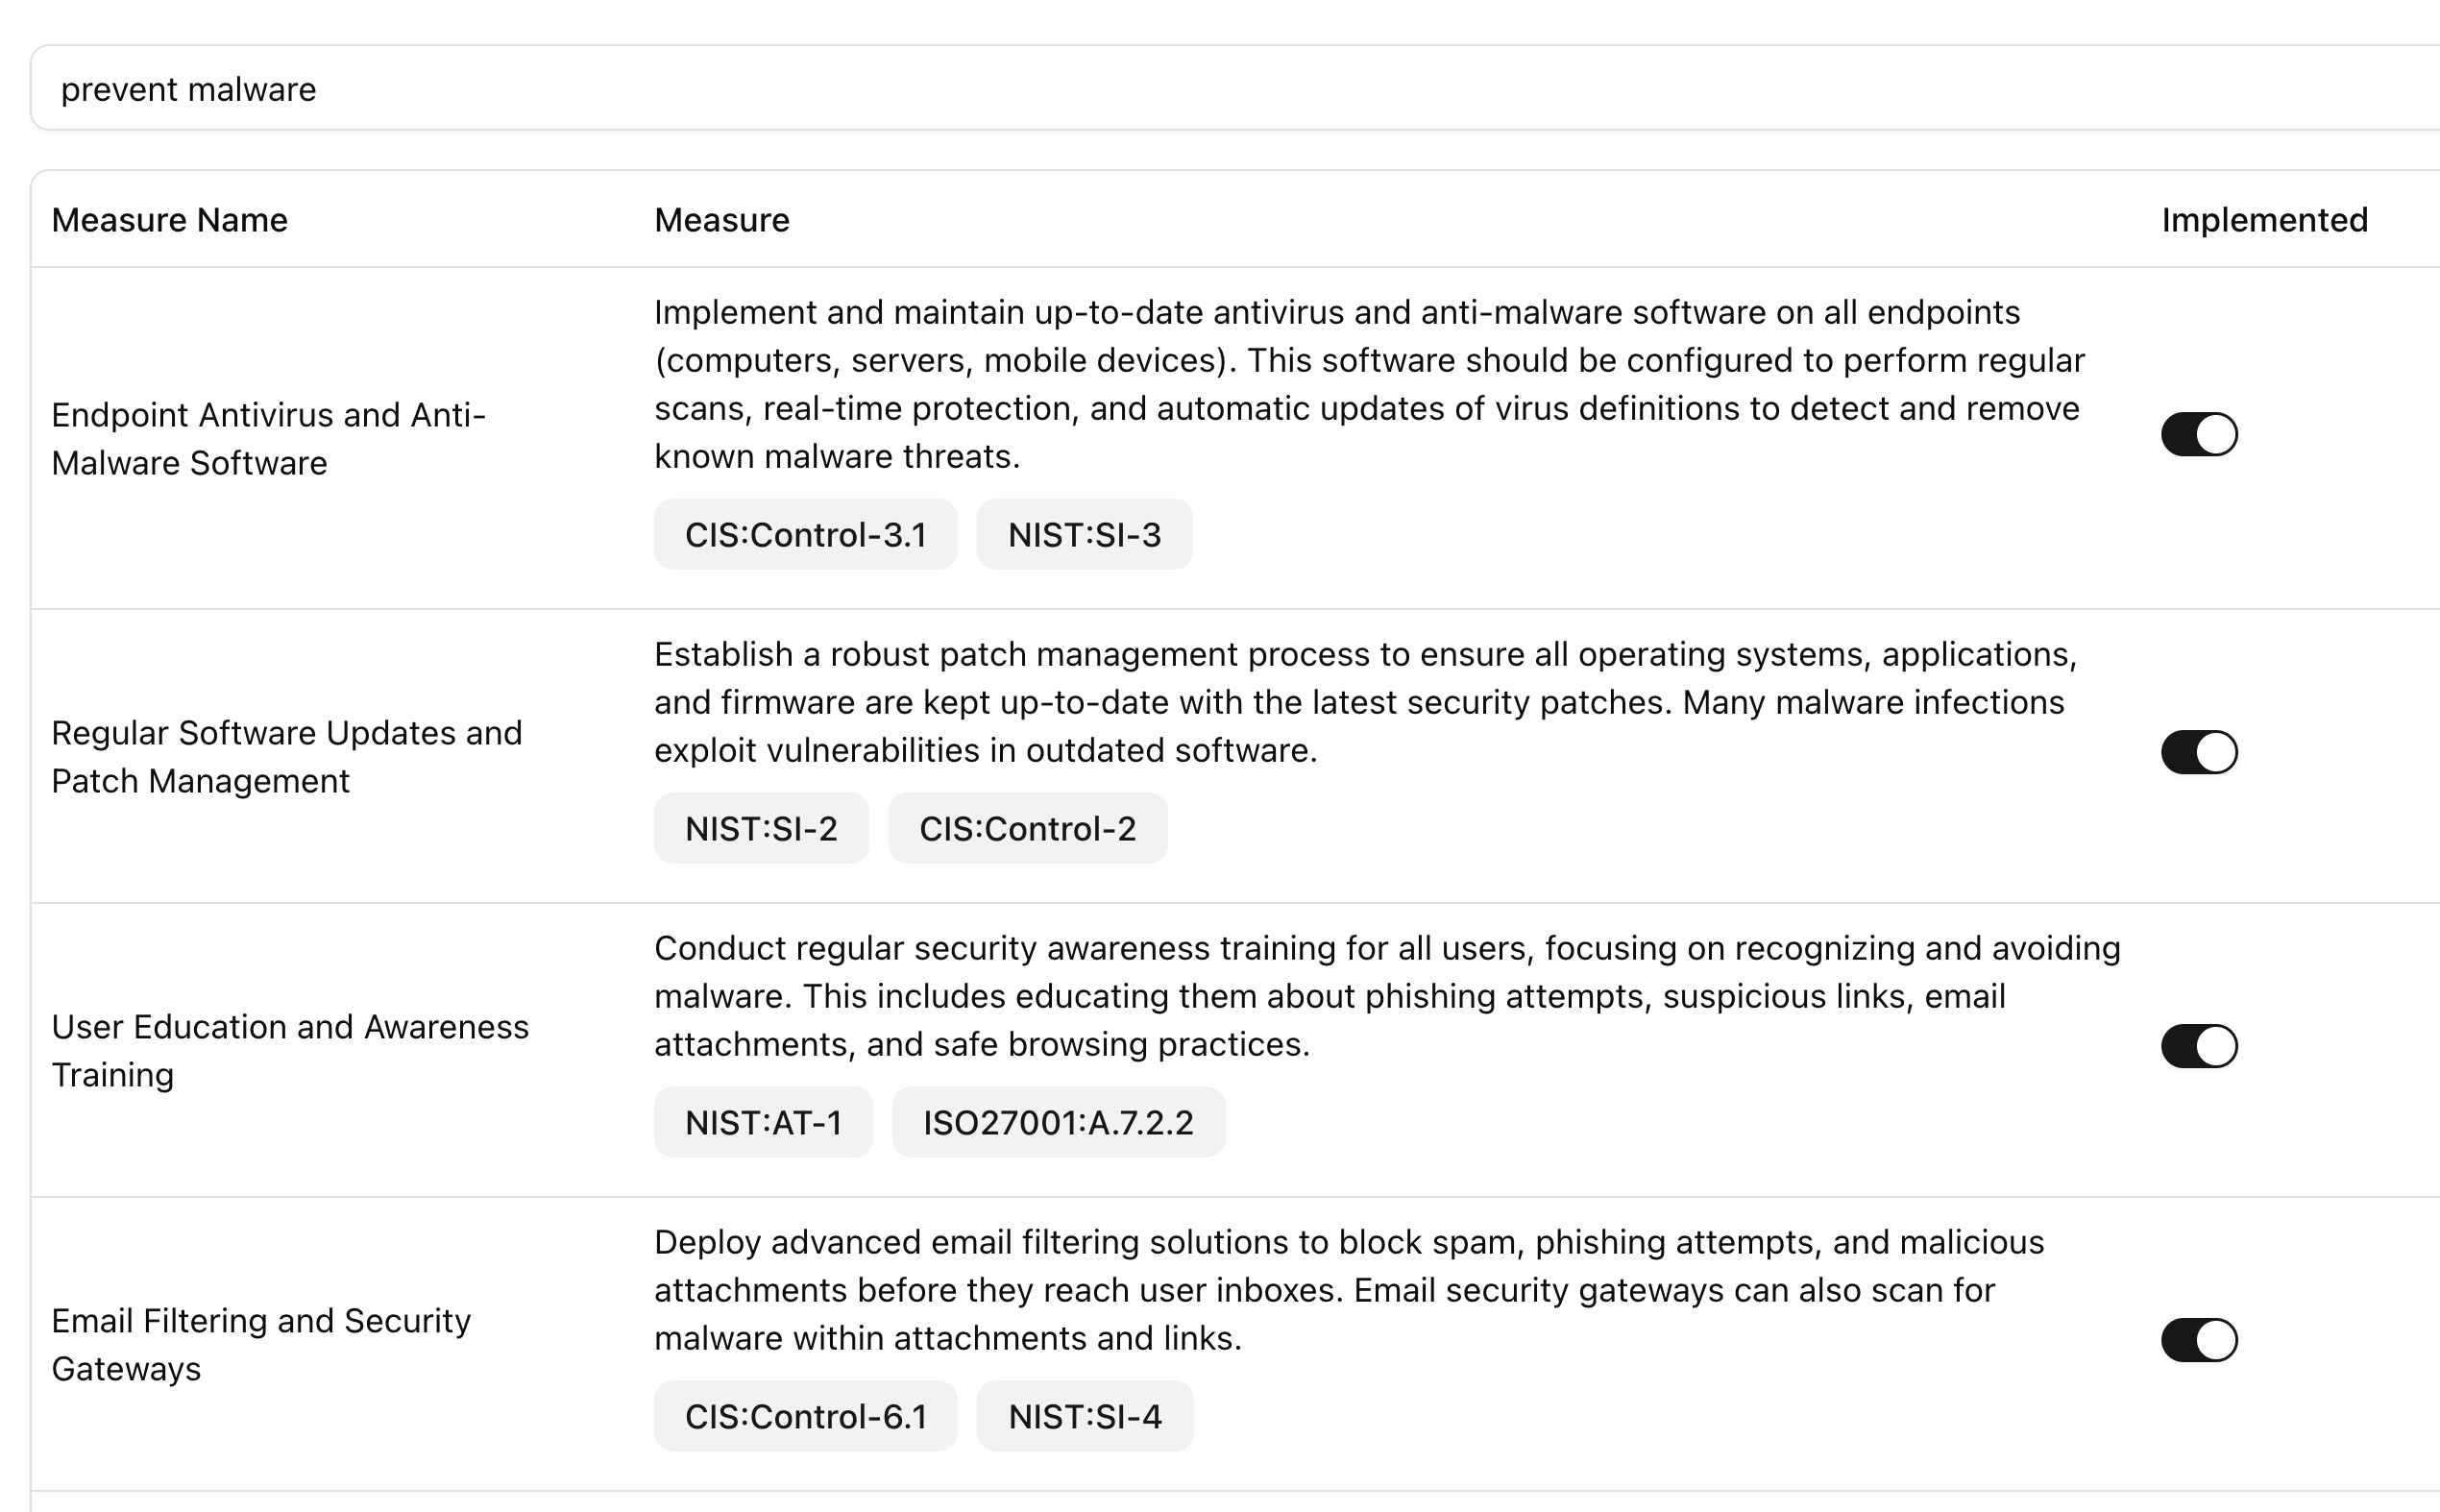Click the 'prevent malware' search field
Viewport: 2440px width, 1512px height.
point(1200,88)
